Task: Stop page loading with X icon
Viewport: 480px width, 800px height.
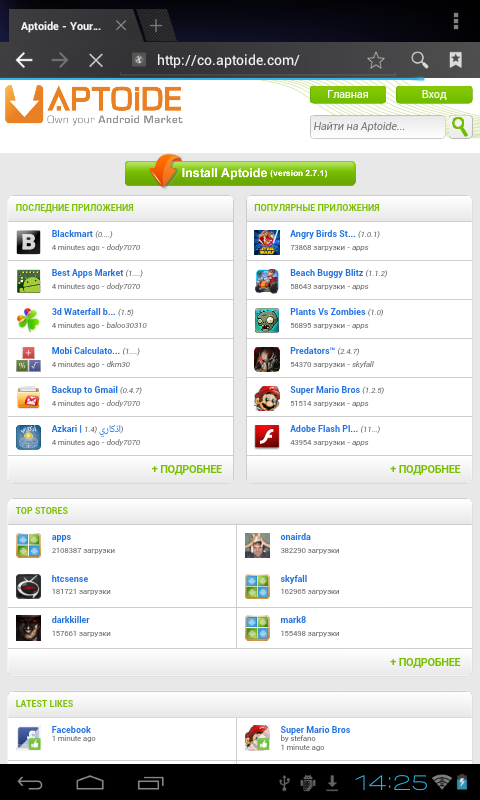Action: click(96, 61)
